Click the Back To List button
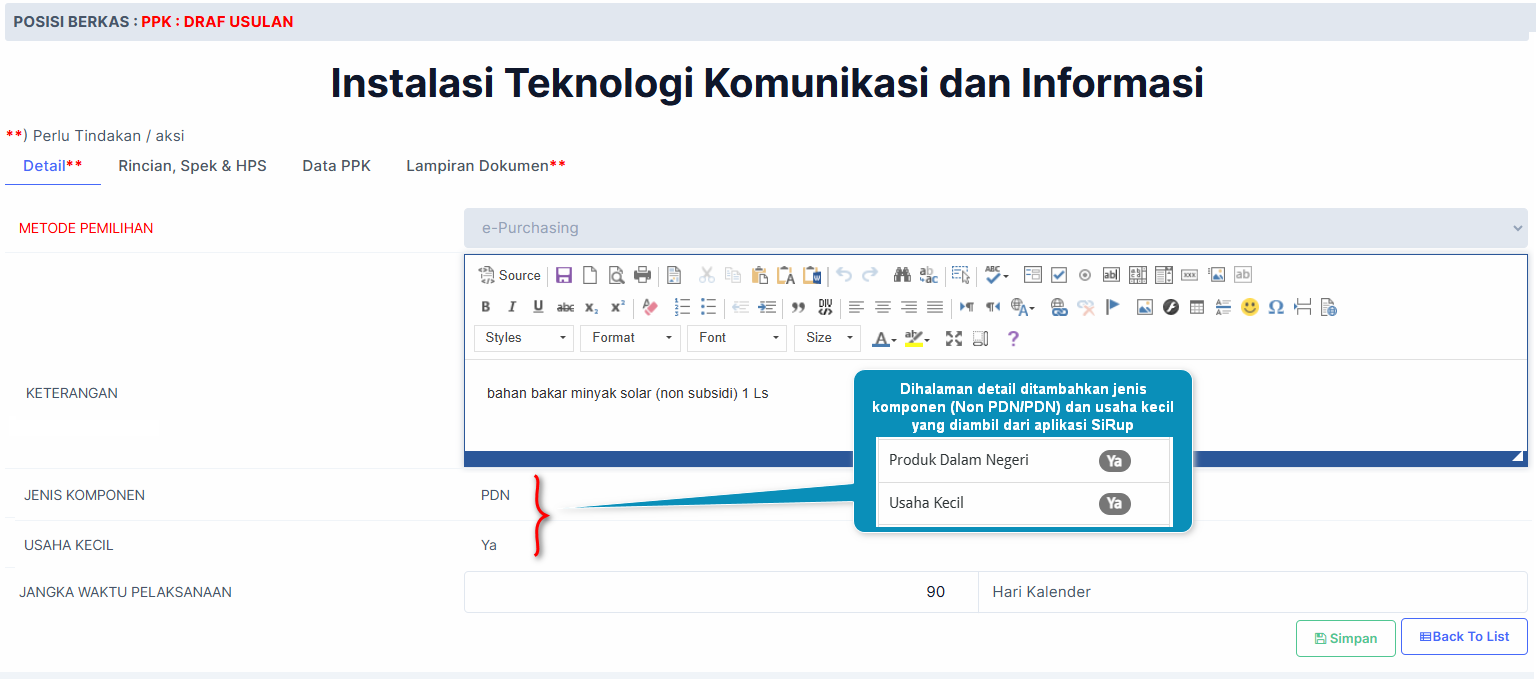 pyautogui.click(x=1464, y=637)
